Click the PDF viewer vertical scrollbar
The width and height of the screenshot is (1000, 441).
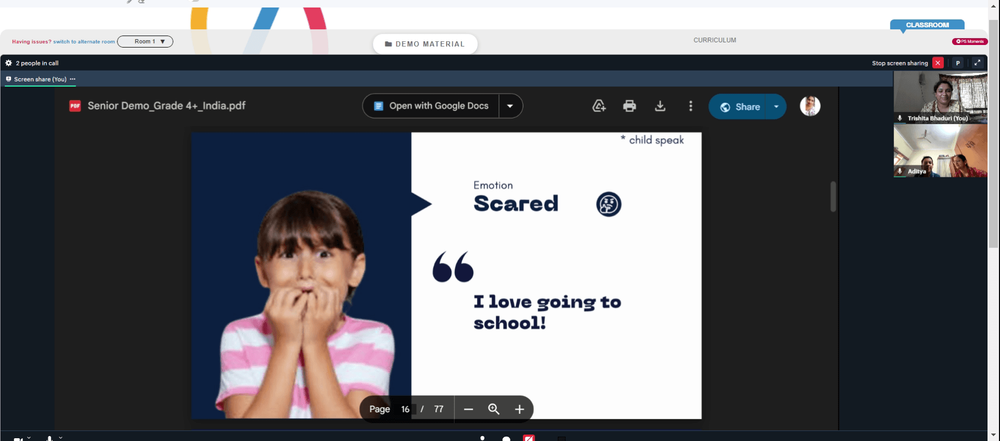click(832, 197)
